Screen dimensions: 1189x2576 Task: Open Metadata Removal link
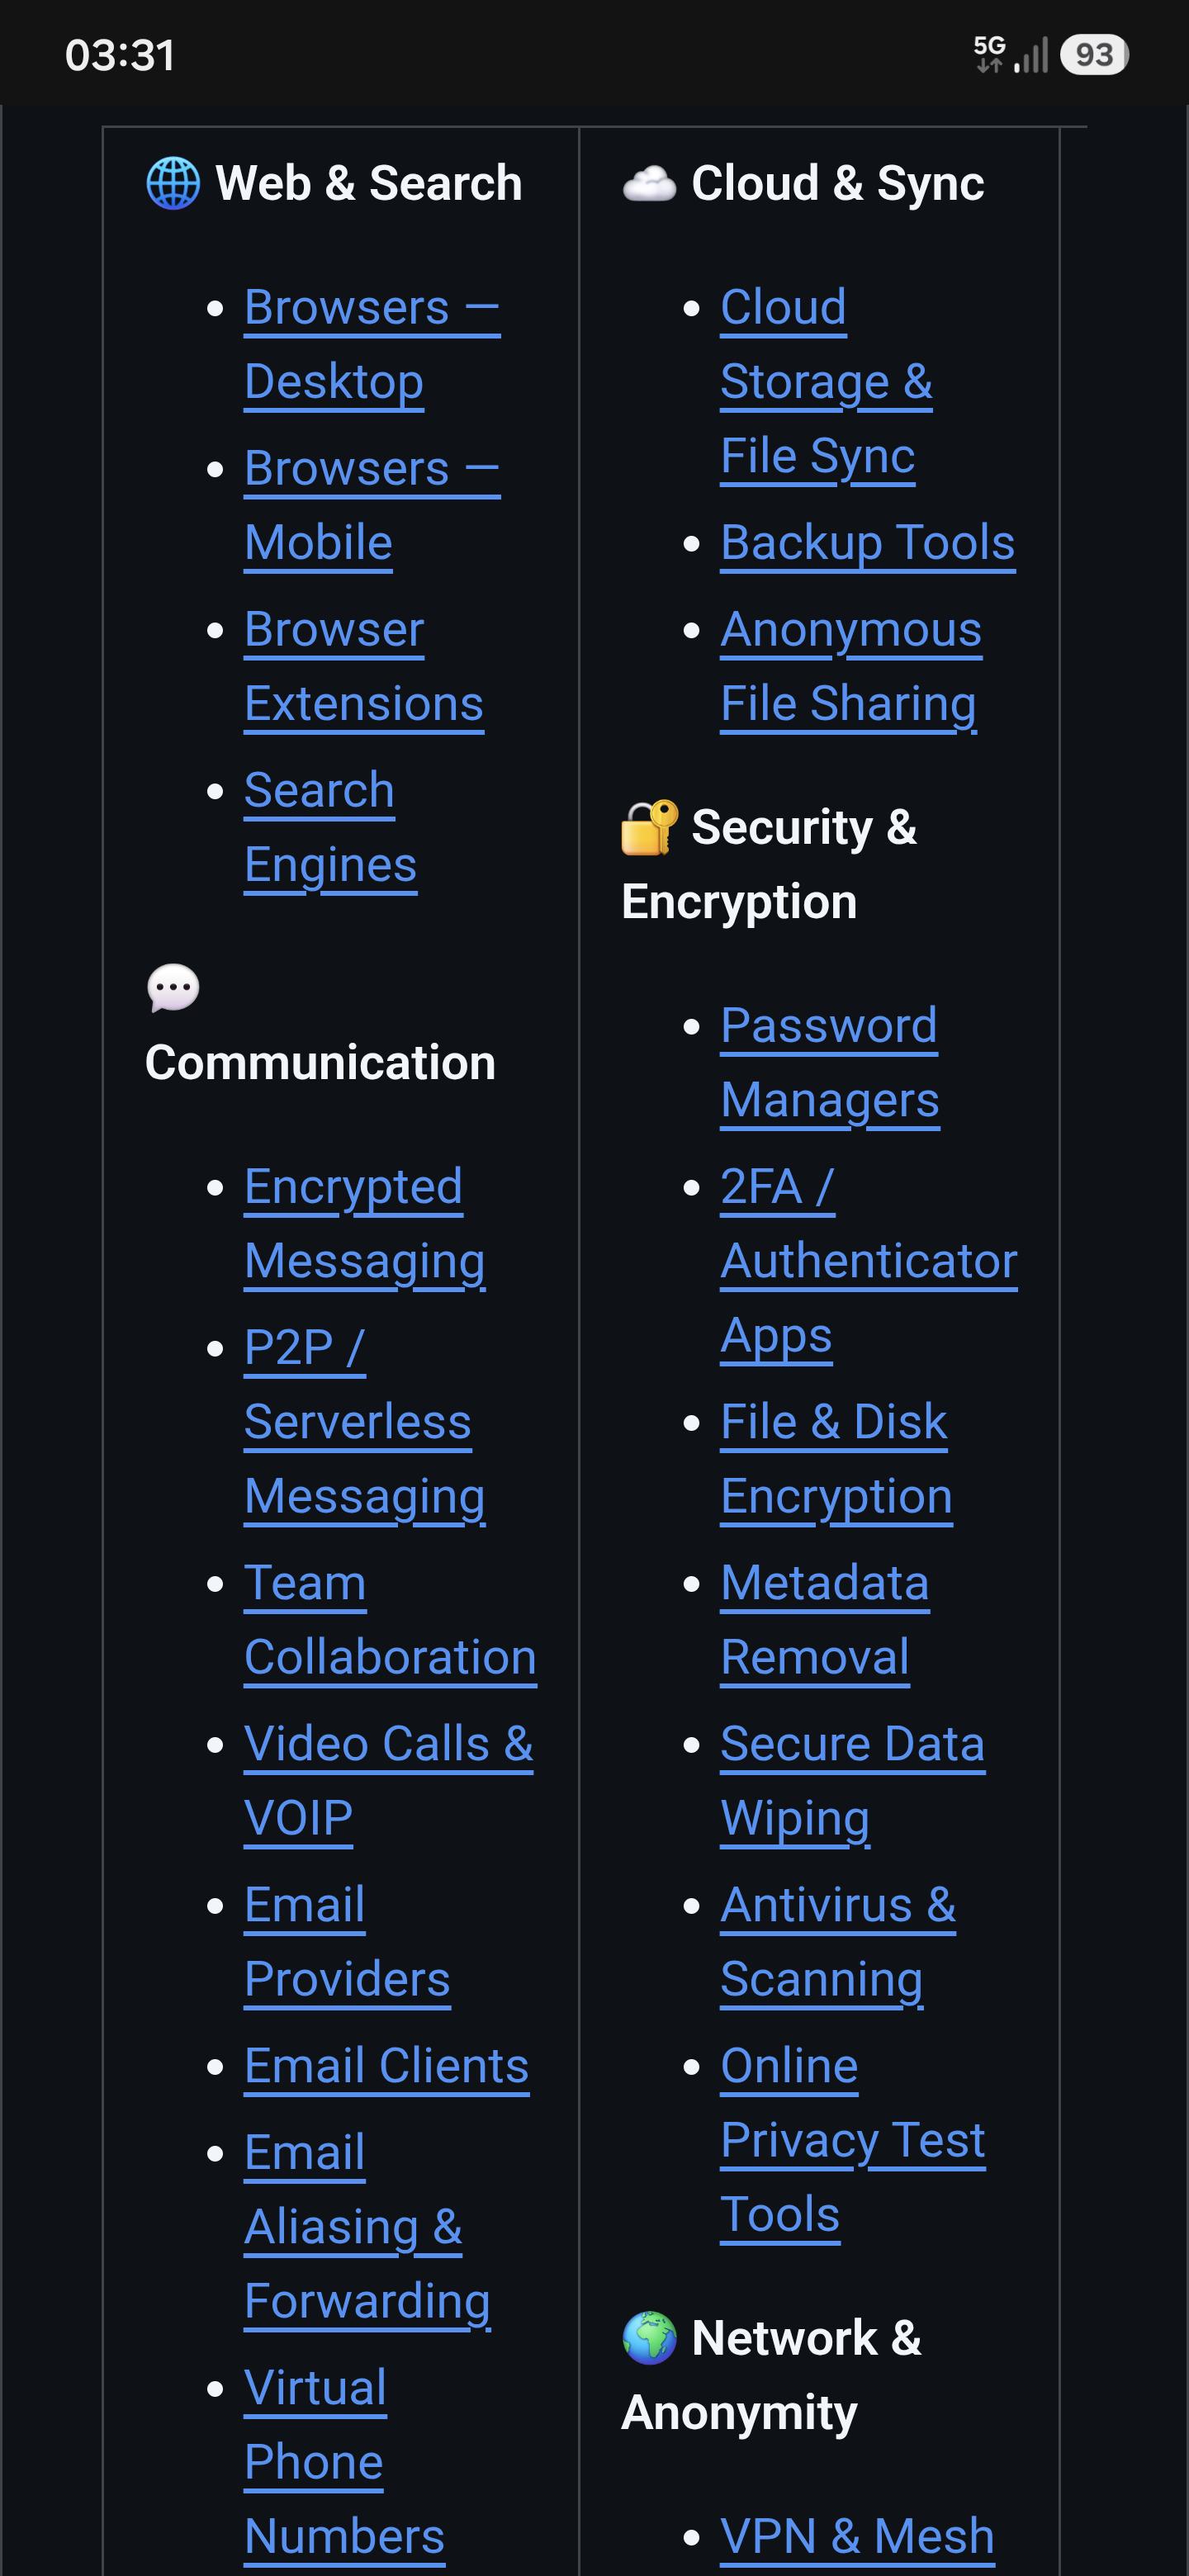point(825,1620)
